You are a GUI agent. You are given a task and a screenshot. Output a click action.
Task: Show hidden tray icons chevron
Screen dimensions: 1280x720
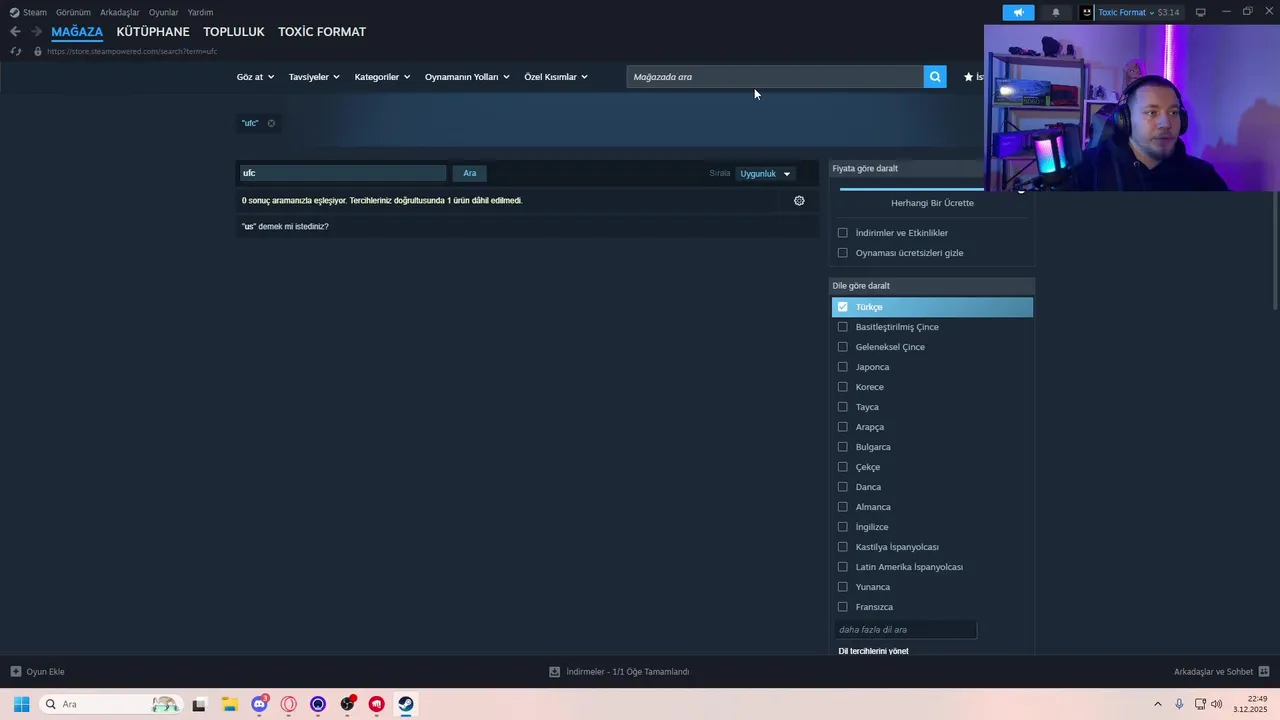pyautogui.click(x=1158, y=704)
